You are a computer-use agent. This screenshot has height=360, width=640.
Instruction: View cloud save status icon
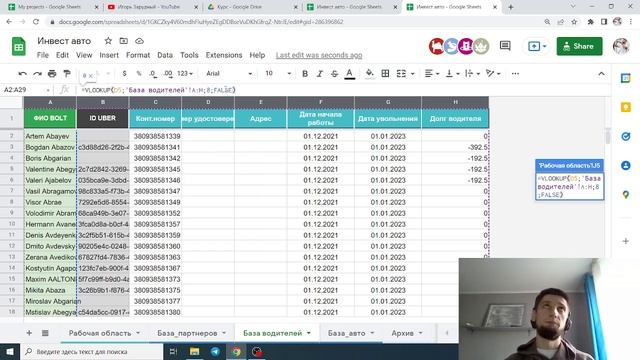click(139, 41)
